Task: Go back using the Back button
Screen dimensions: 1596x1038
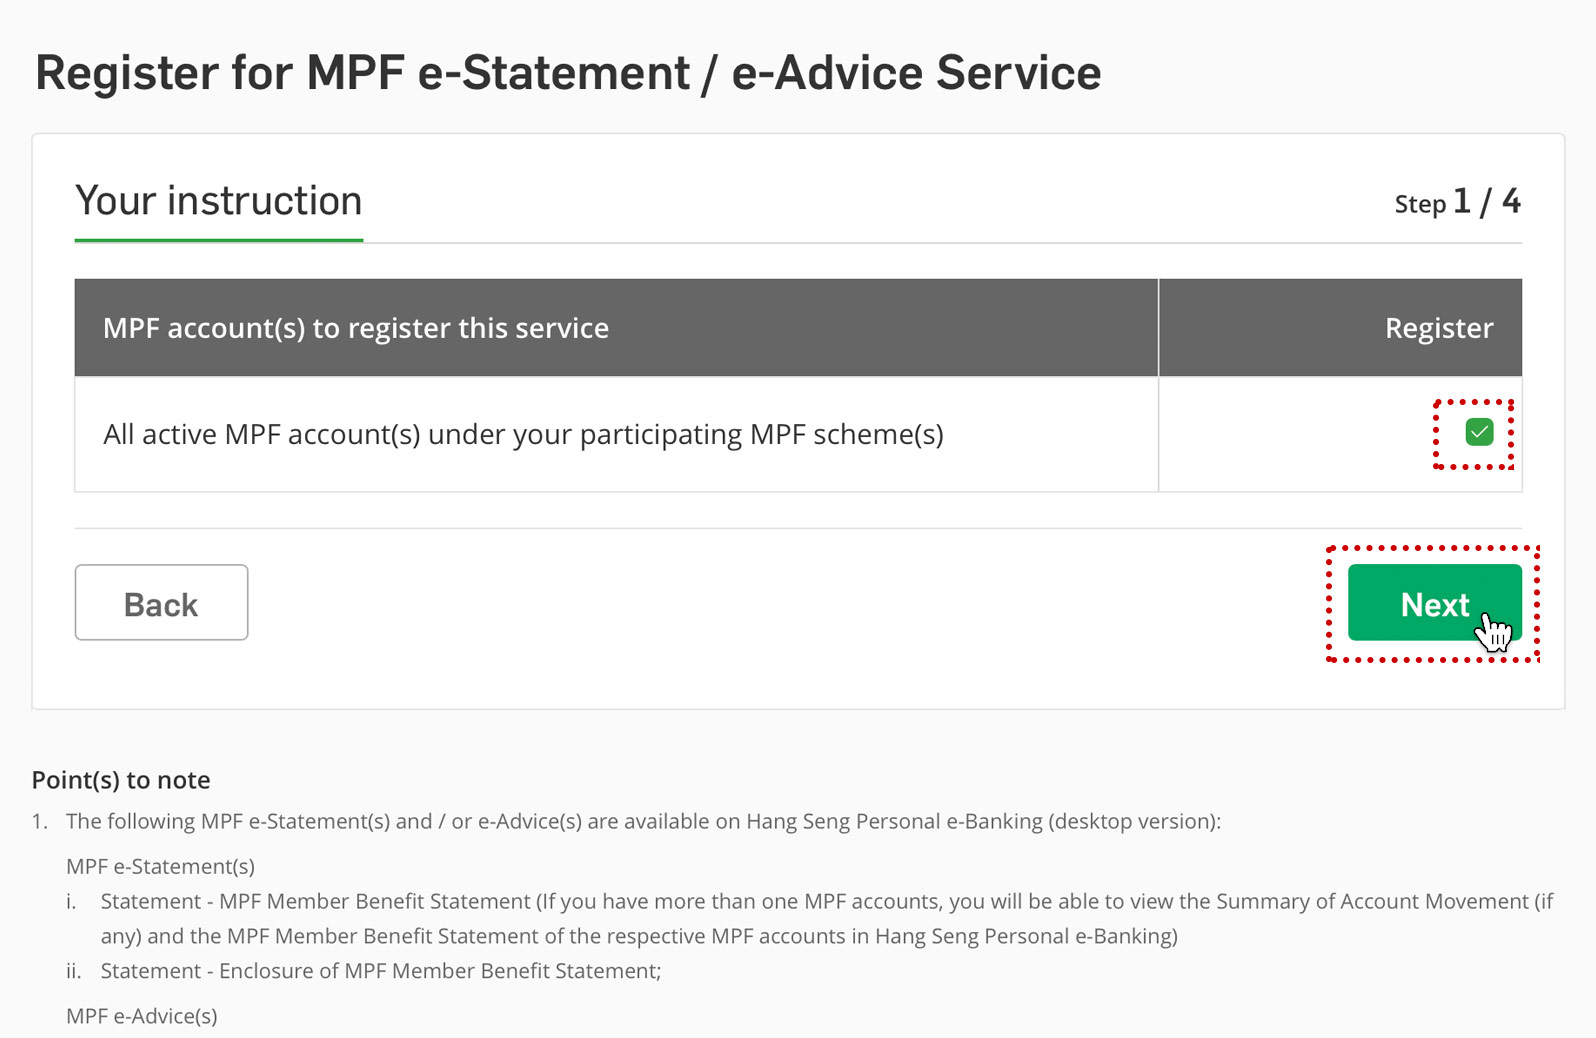Action: tap(161, 603)
